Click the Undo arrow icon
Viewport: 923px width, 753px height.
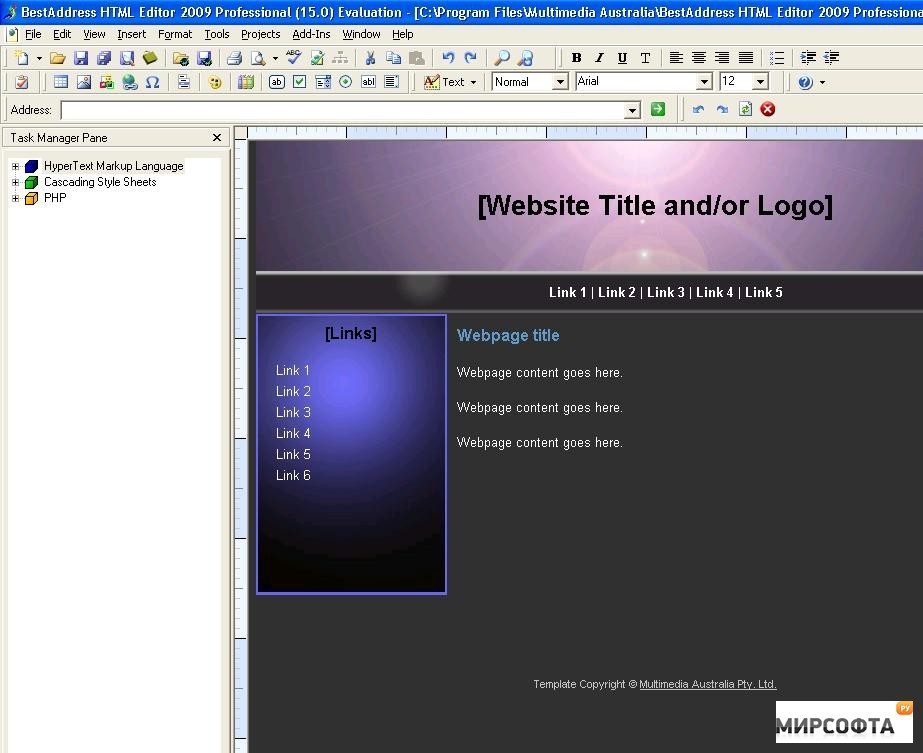pyautogui.click(x=448, y=58)
